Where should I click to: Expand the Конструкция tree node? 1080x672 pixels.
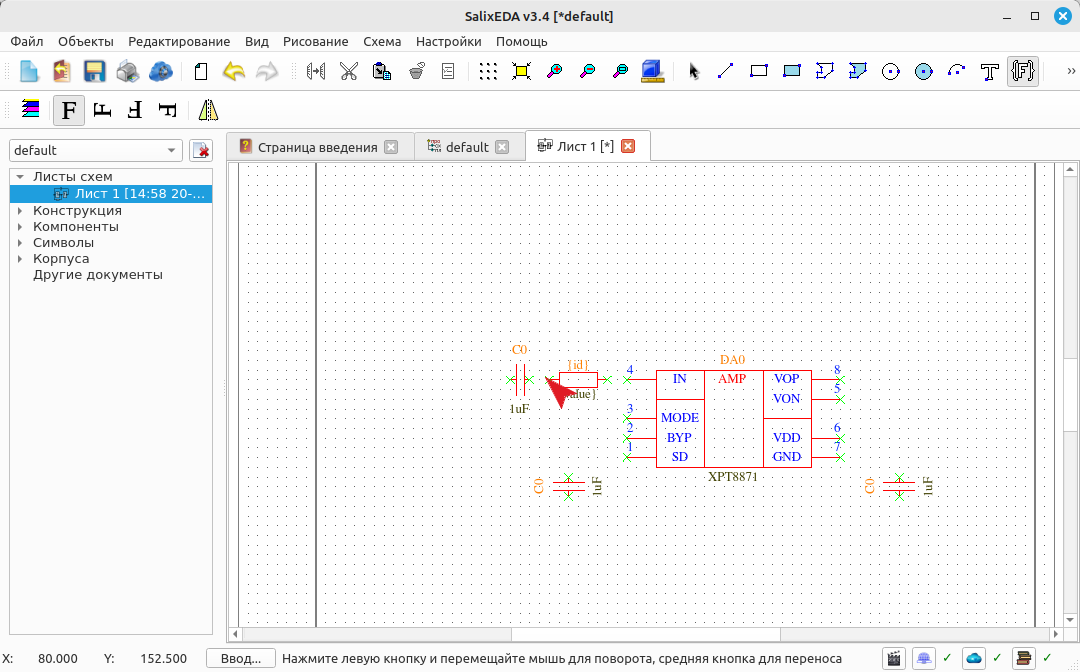coord(20,211)
